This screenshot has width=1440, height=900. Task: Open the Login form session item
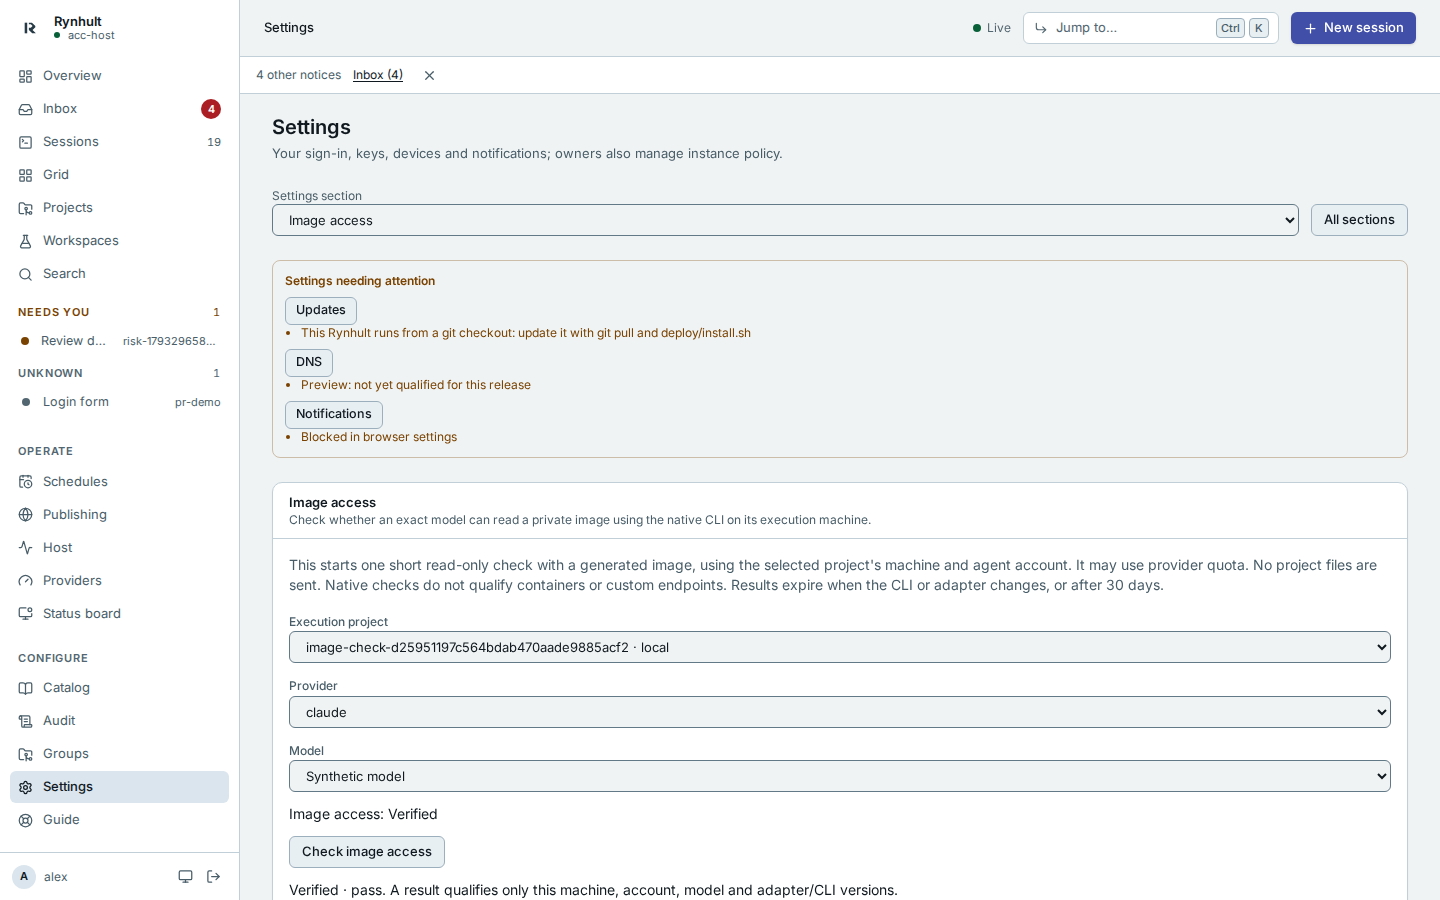click(x=119, y=402)
